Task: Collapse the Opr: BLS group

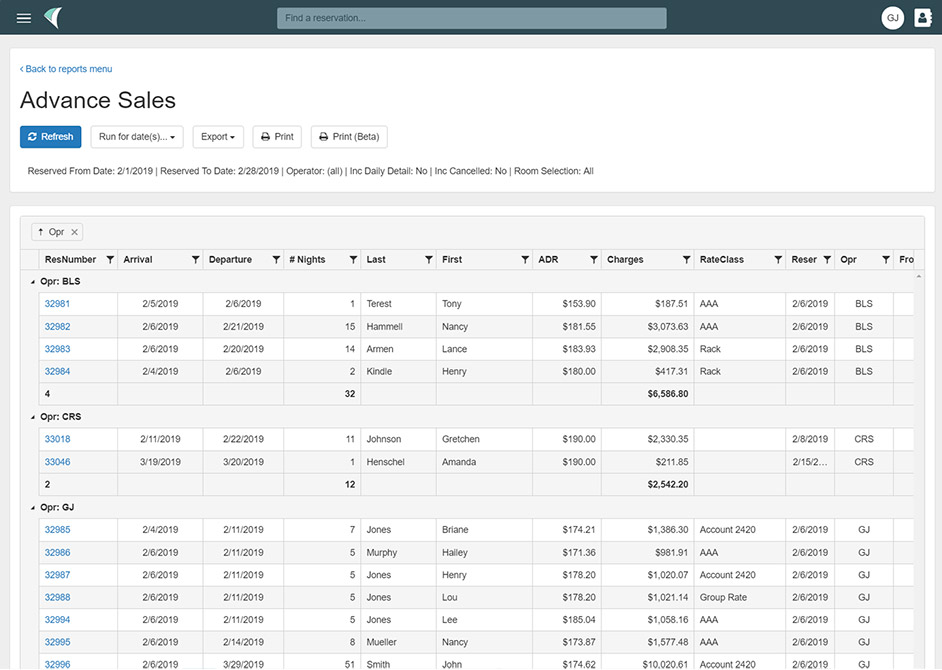Action: (32, 282)
